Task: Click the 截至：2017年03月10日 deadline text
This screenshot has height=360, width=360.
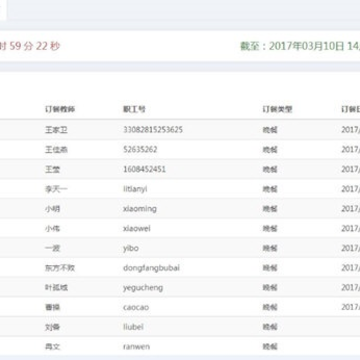Action: tap(292, 46)
